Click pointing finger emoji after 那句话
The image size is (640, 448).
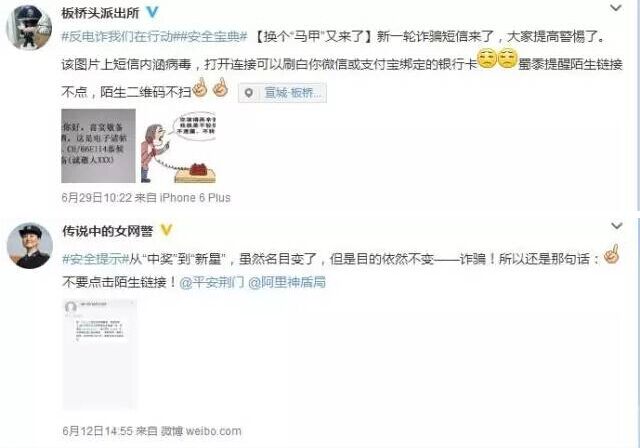pyautogui.click(x=611, y=254)
